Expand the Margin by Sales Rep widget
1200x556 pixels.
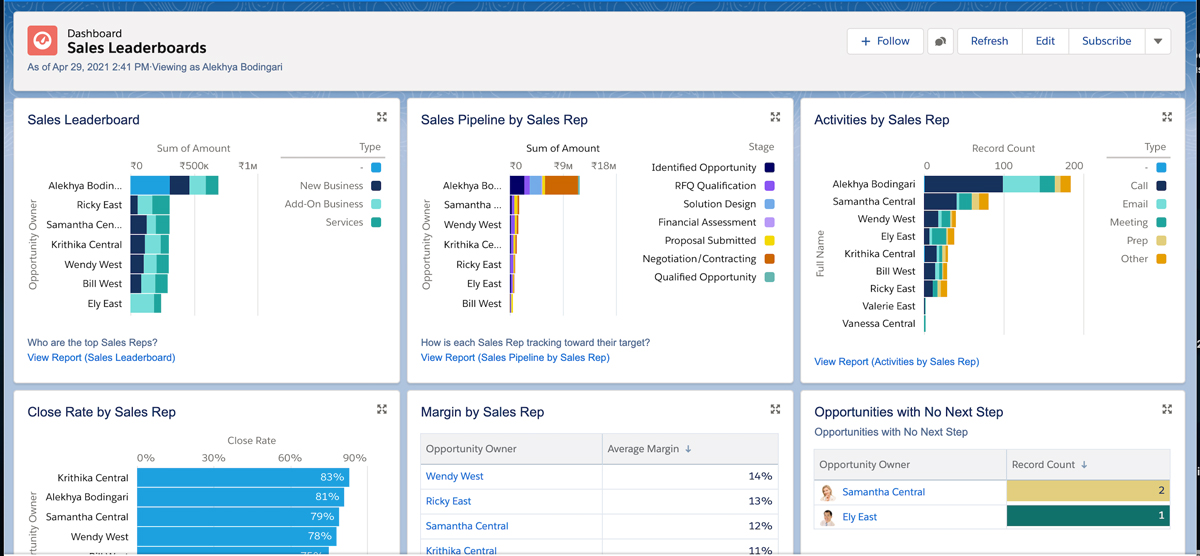[x=775, y=409]
